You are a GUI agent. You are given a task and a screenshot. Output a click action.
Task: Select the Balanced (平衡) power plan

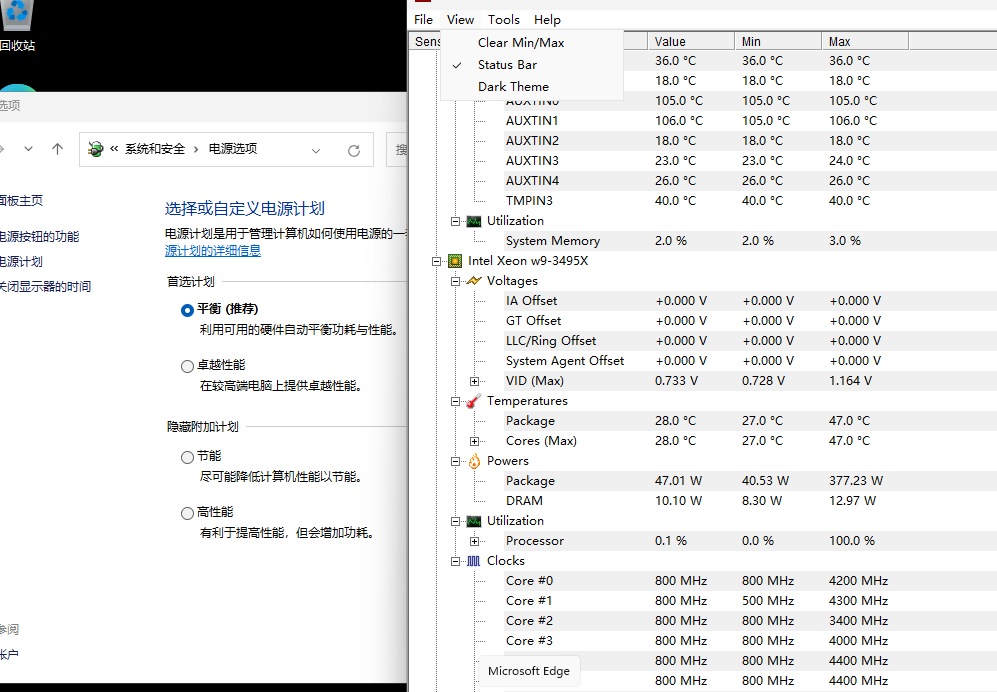click(x=187, y=310)
